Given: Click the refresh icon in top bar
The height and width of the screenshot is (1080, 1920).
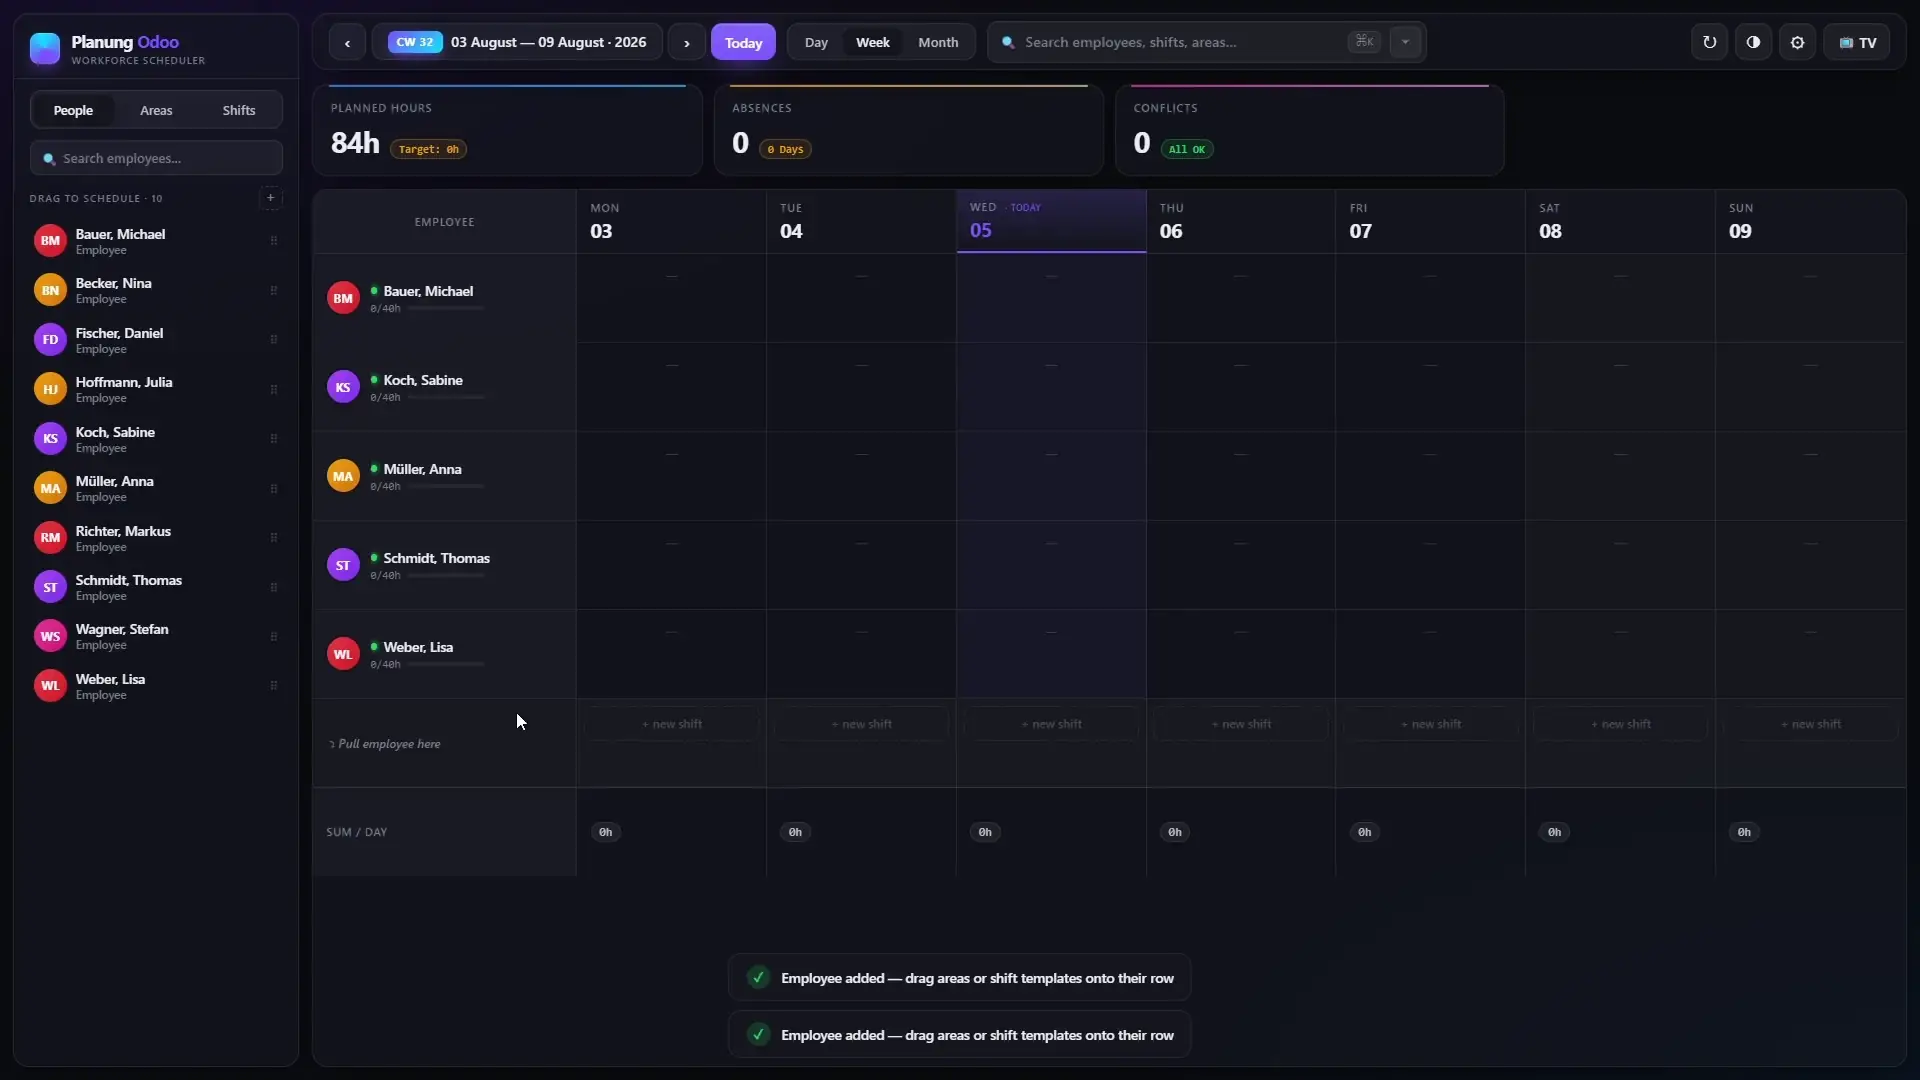Looking at the screenshot, I should pyautogui.click(x=1709, y=42).
